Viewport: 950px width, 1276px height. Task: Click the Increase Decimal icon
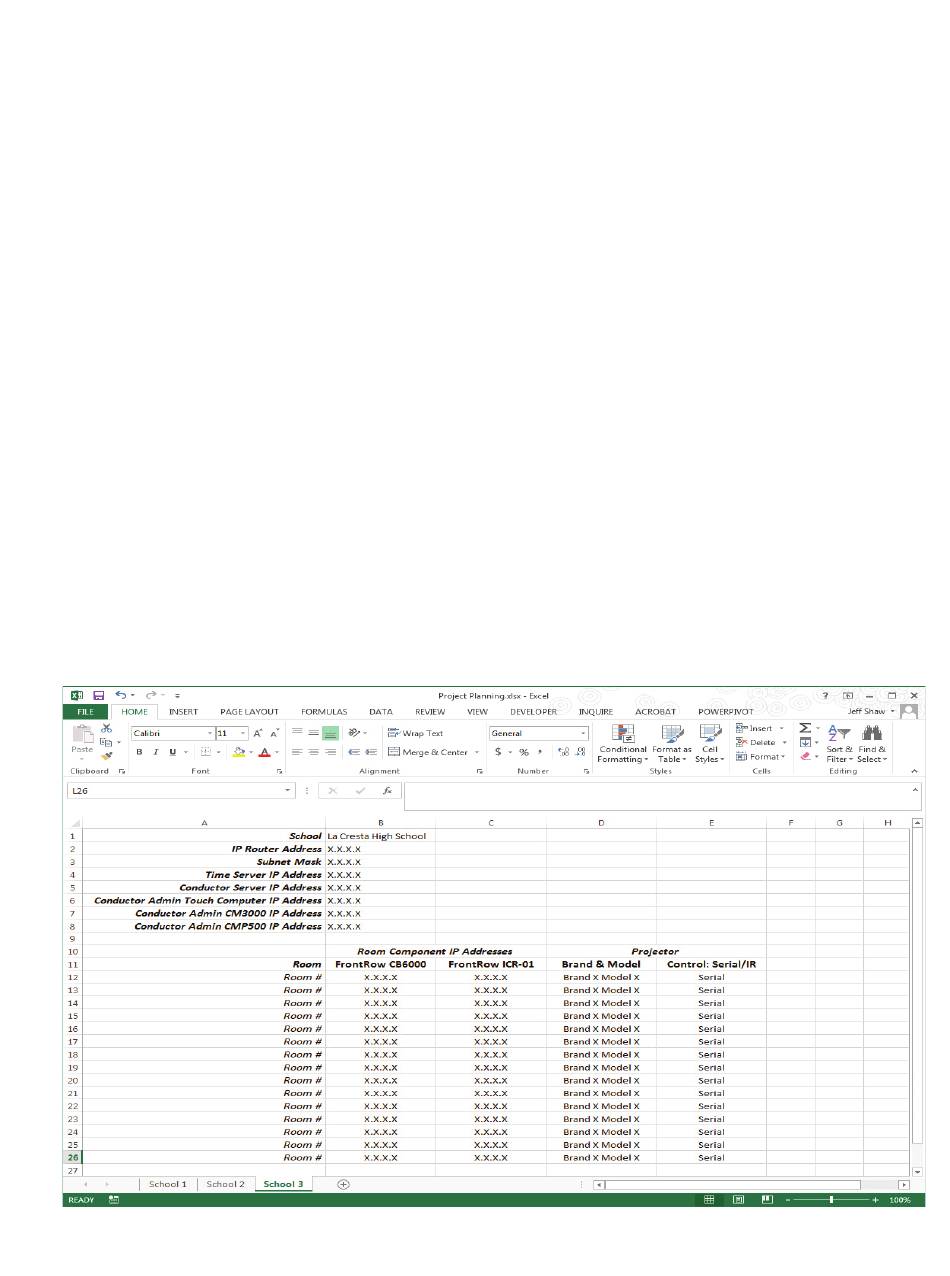click(563, 752)
